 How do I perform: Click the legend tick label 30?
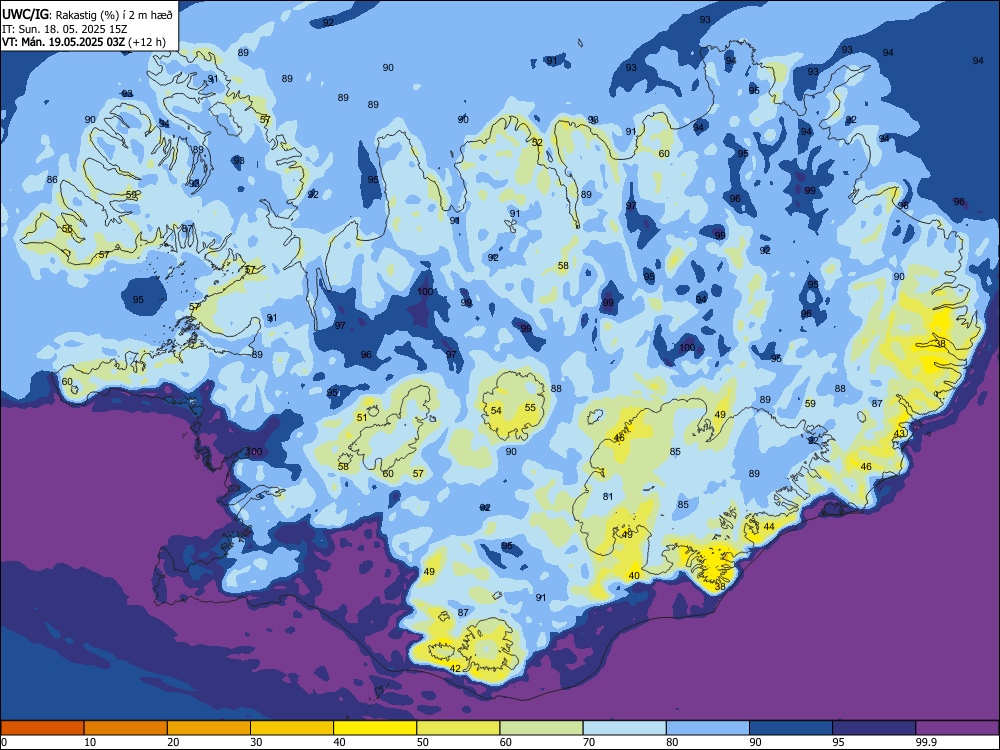pyautogui.click(x=256, y=742)
